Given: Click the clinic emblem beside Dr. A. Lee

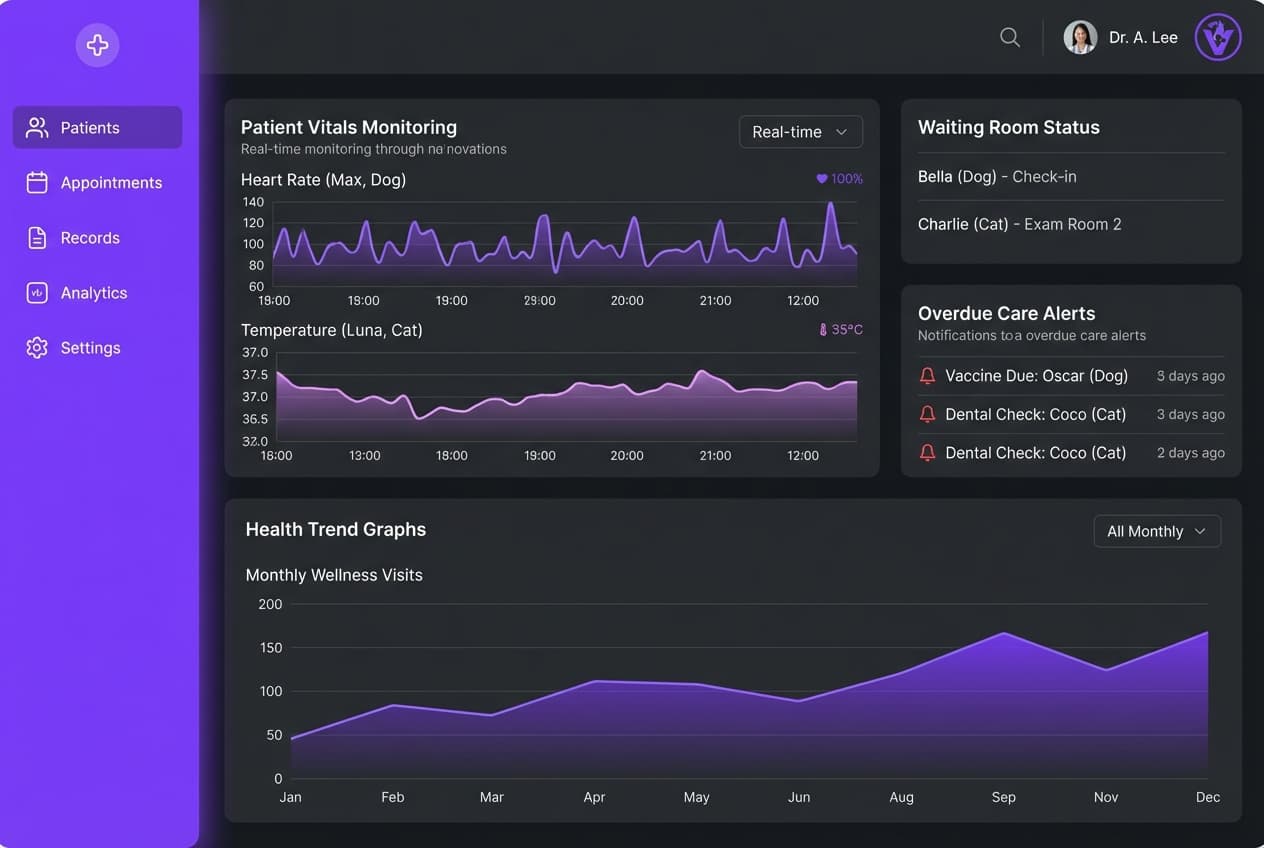Looking at the screenshot, I should [x=1218, y=37].
